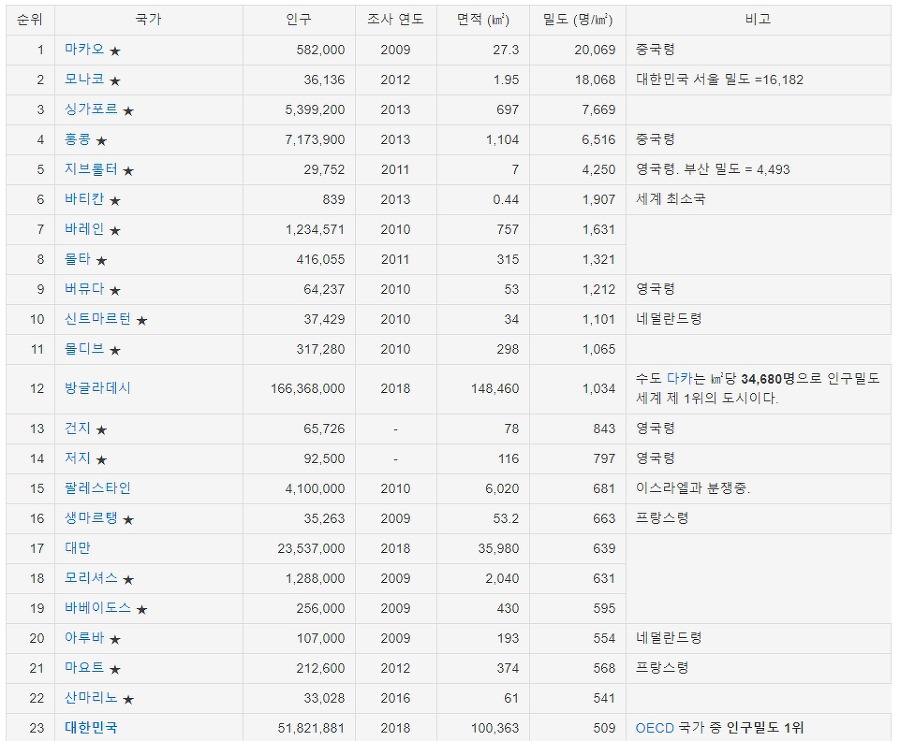900x741 pixels.
Task: Click the 바티칸 link
Action: pyautogui.click(x=84, y=199)
